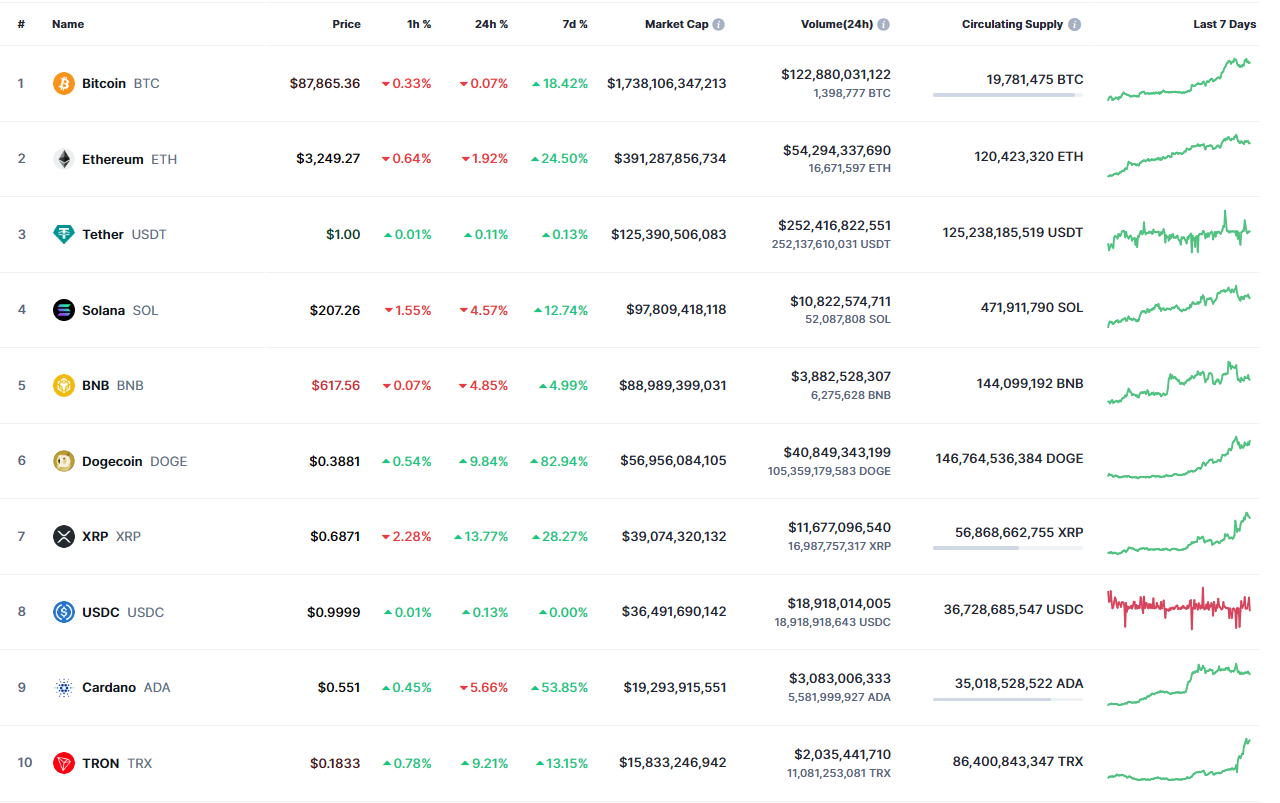This screenshot has width=1280, height=803.
Task: Click Bitcoin's circulating supply progress bar
Action: pos(1008,95)
